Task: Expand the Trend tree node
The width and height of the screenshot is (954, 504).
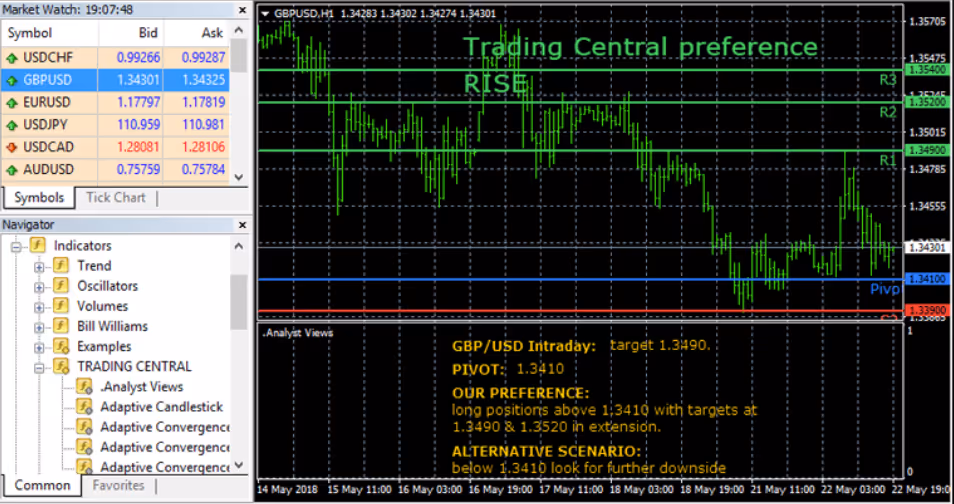Action: point(40,267)
